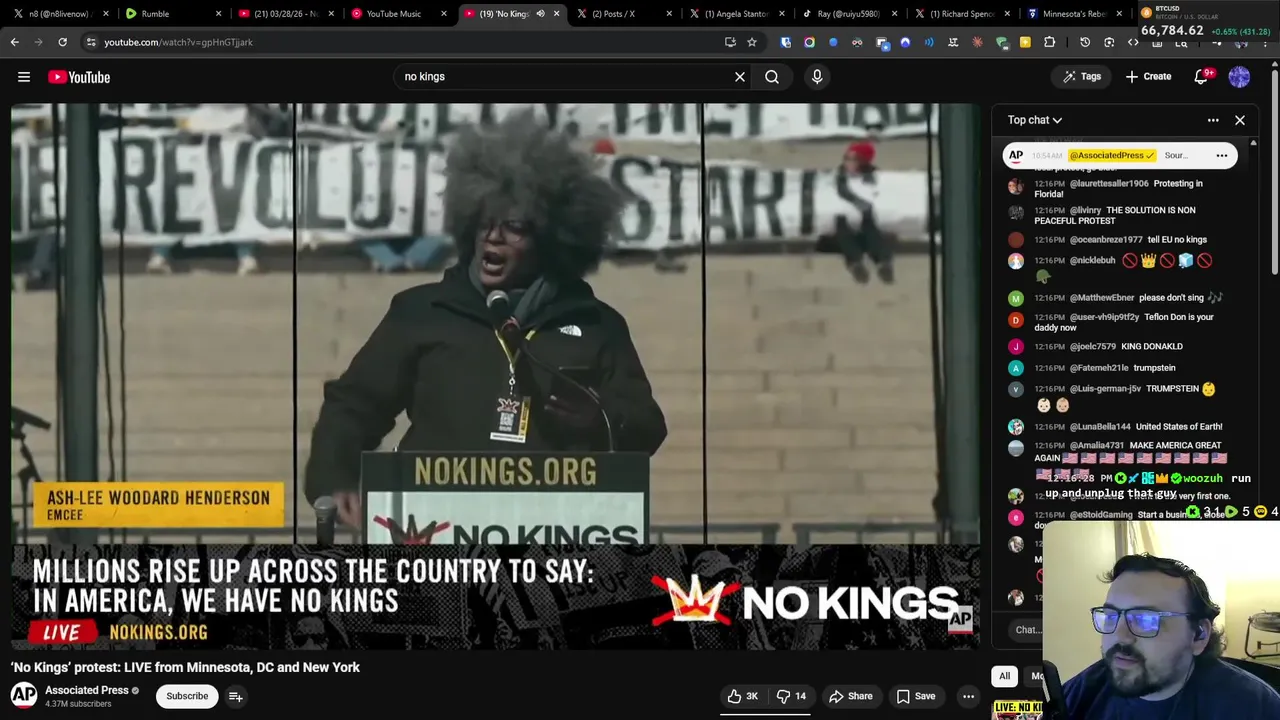Click the 'No Kings' protest video title
The image size is (1280, 720).
pyautogui.click(x=185, y=667)
